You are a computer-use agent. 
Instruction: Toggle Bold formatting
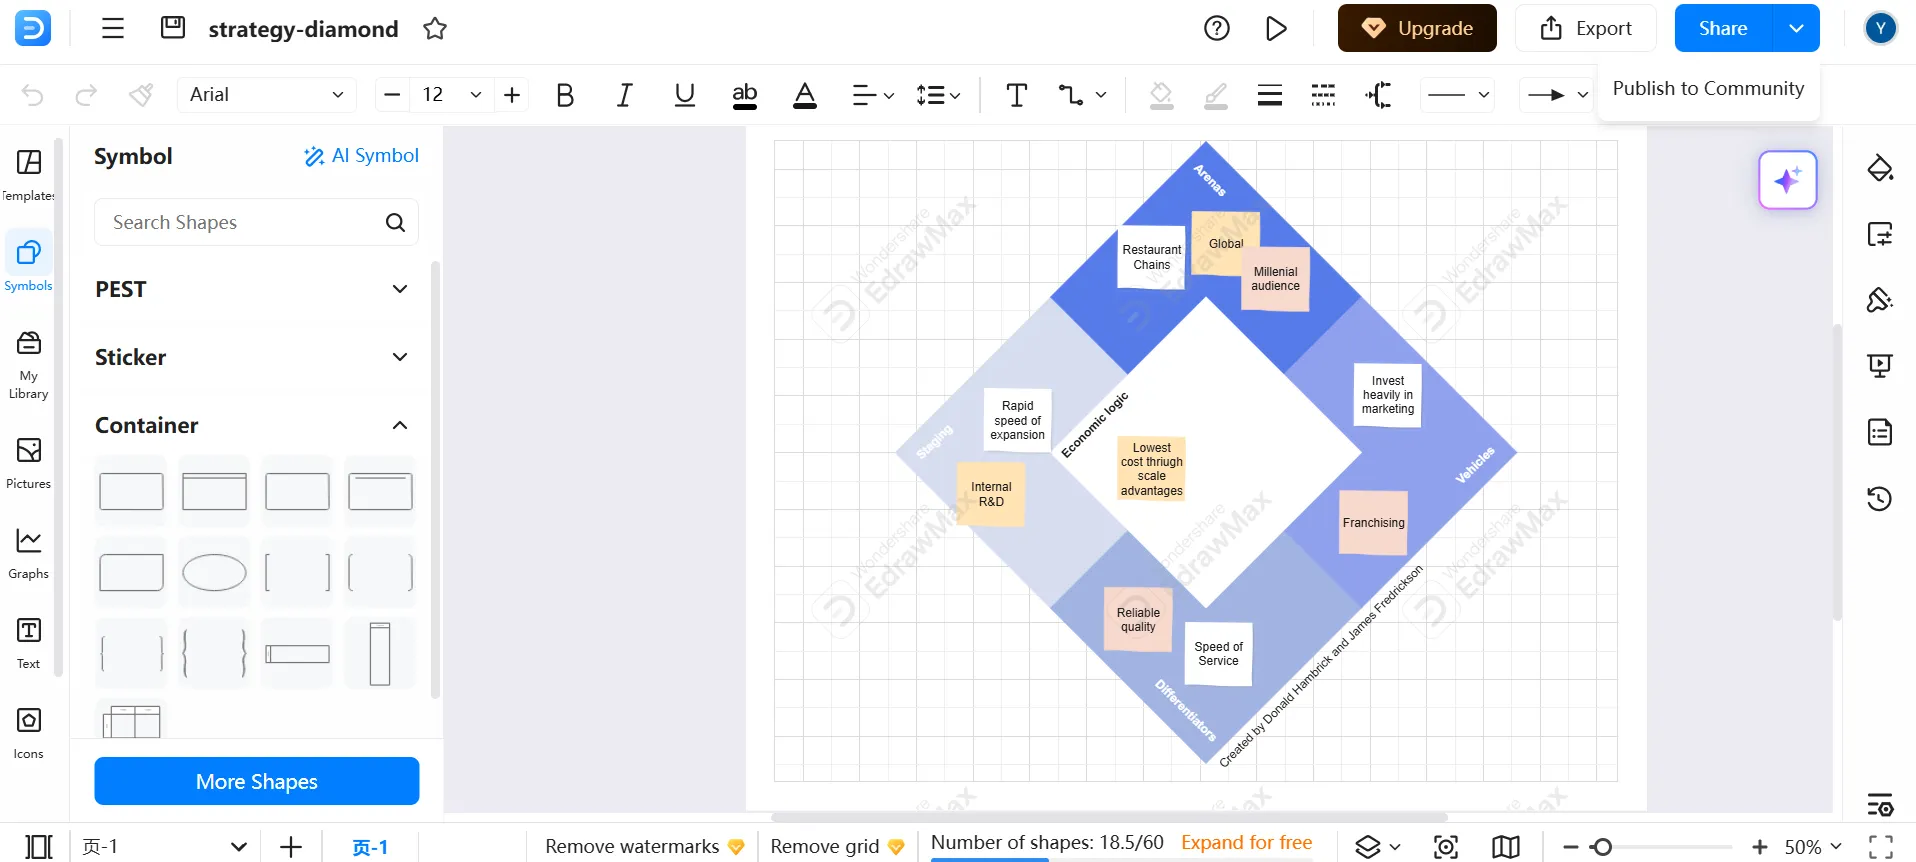pyautogui.click(x=565, y=95)
